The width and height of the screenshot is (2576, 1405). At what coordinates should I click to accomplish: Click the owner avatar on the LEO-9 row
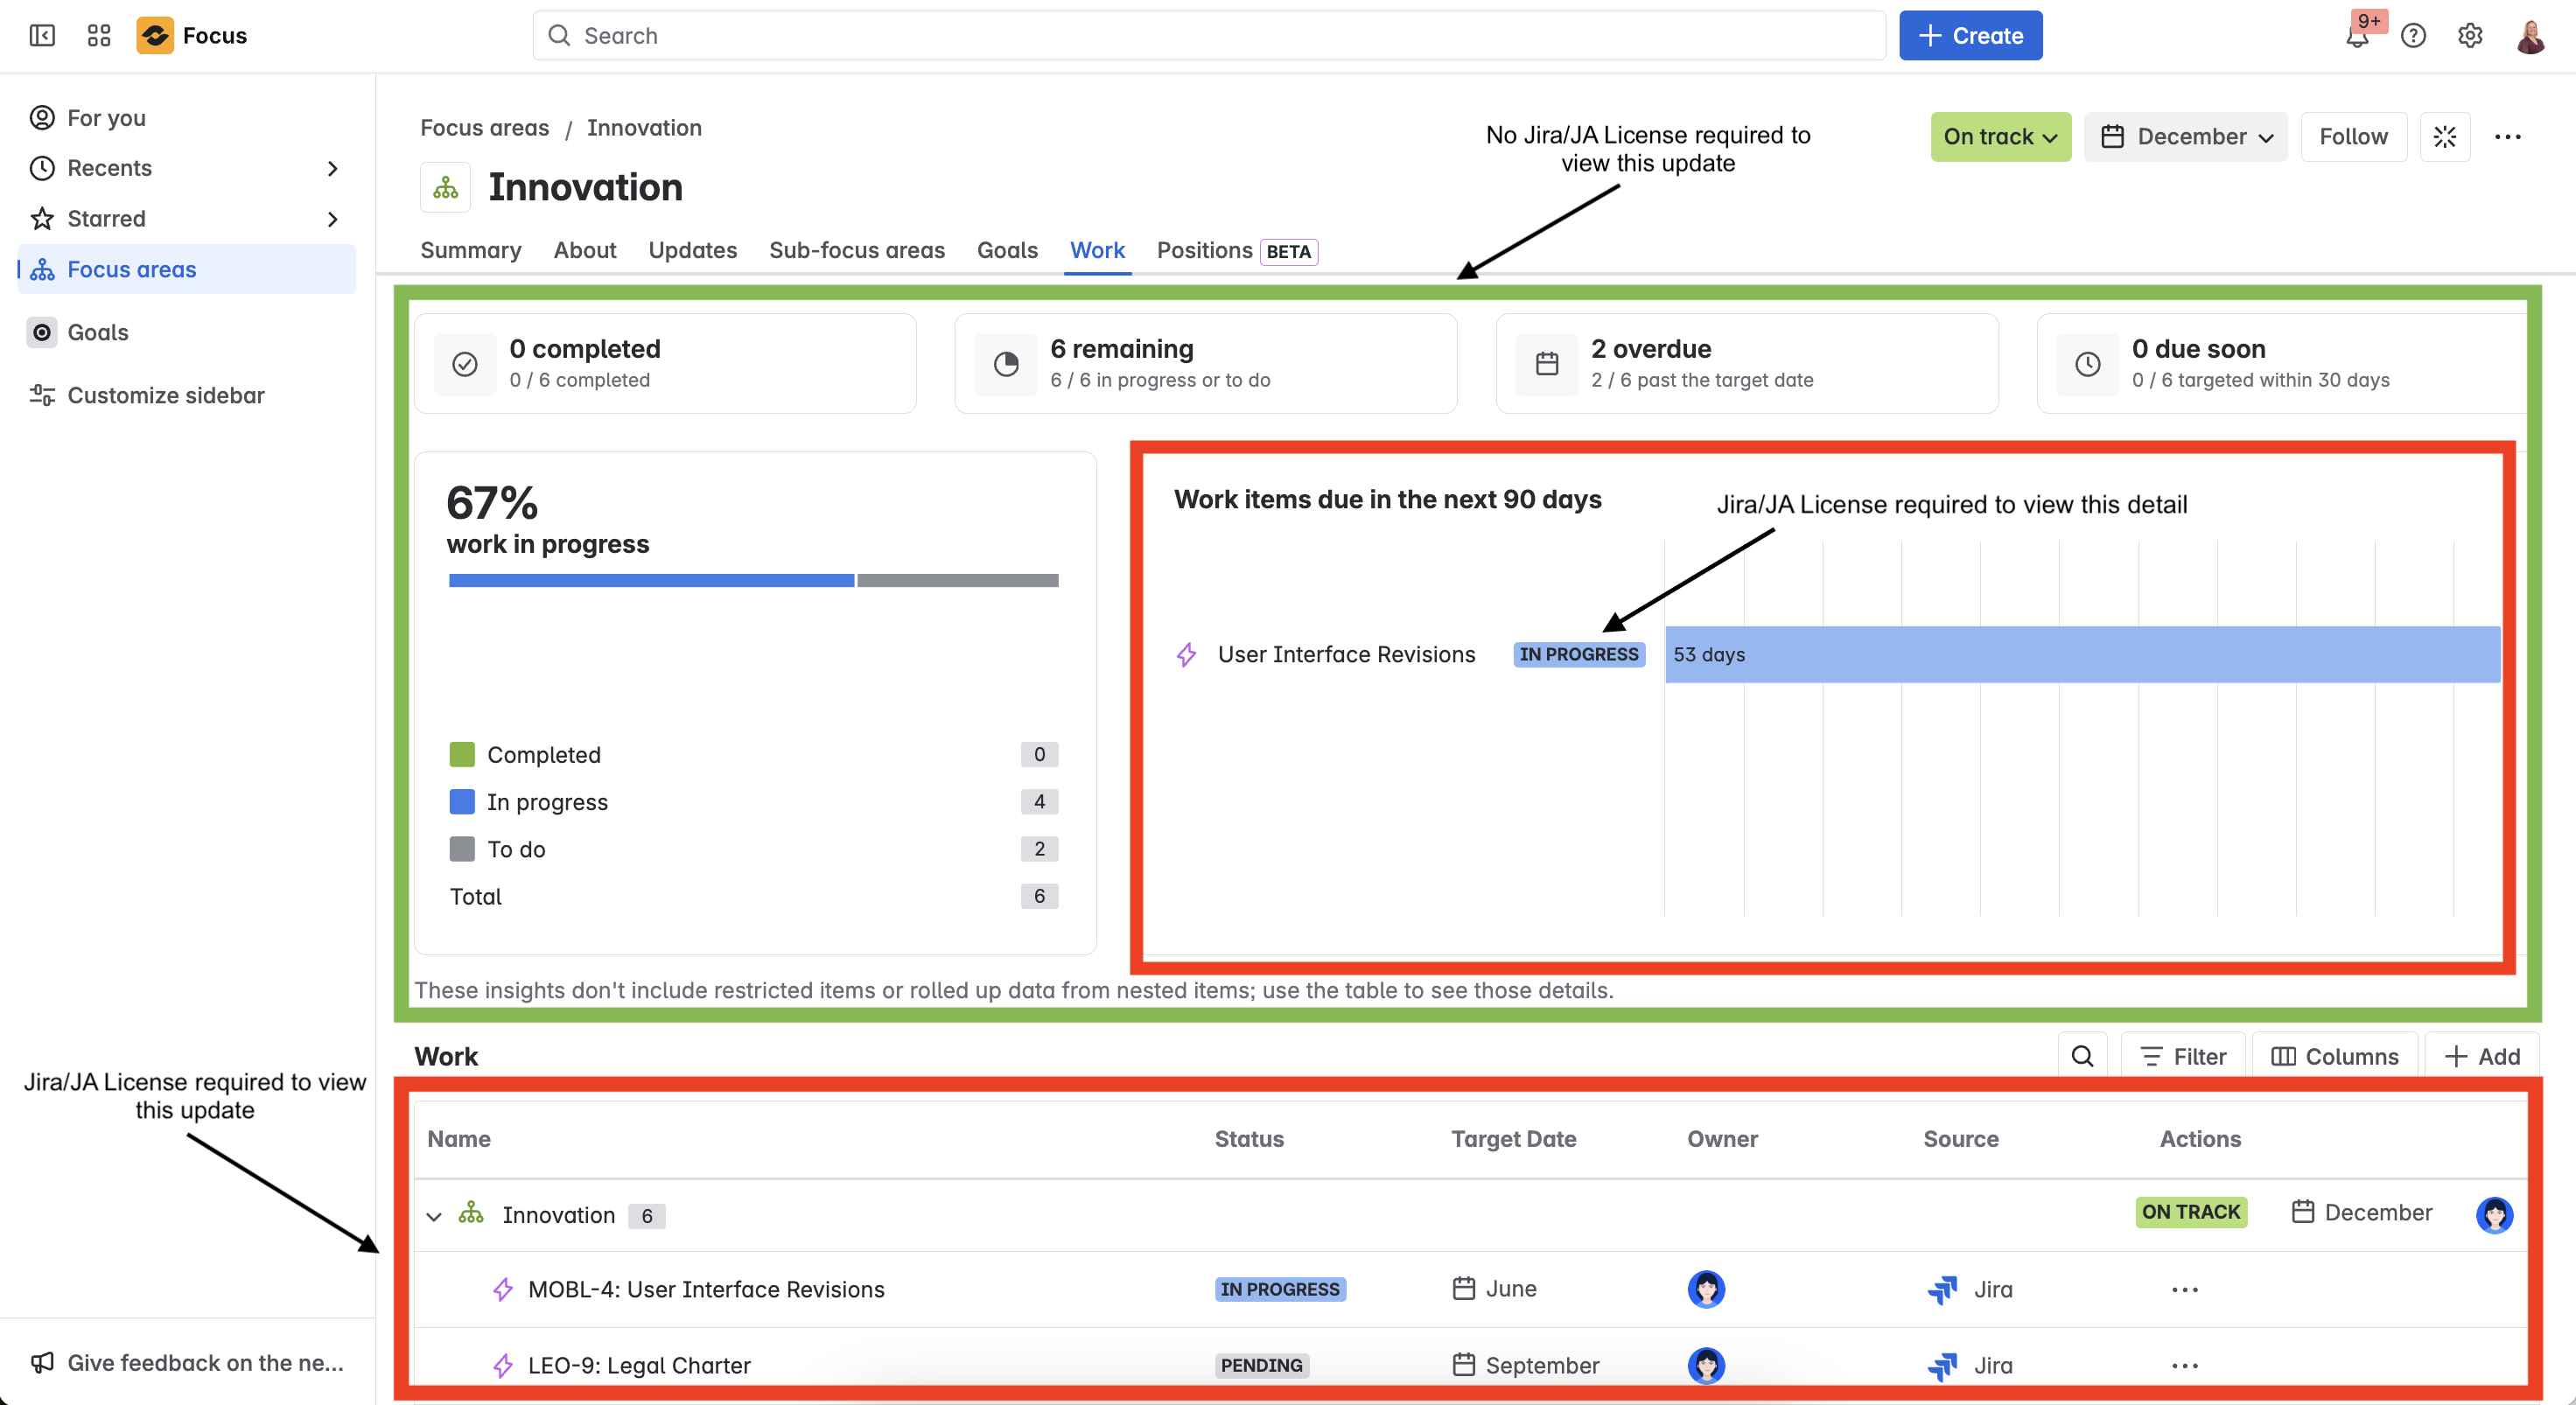1706,1365
